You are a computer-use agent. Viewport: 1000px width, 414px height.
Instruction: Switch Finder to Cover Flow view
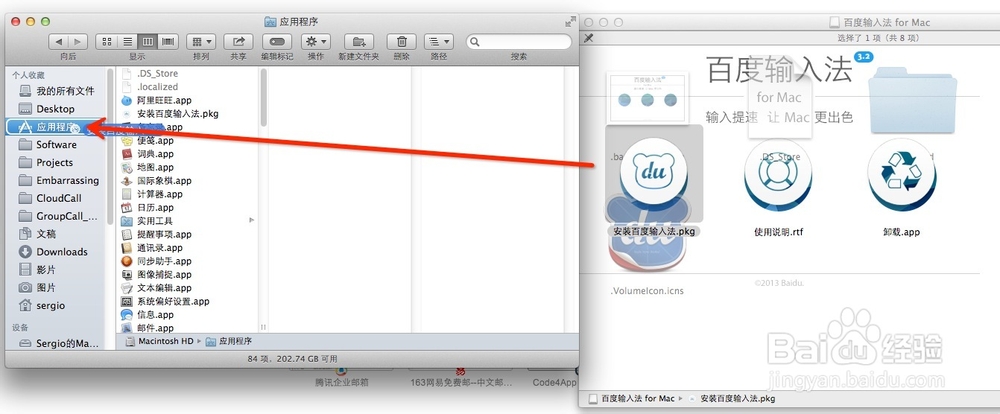pos(168,42)
